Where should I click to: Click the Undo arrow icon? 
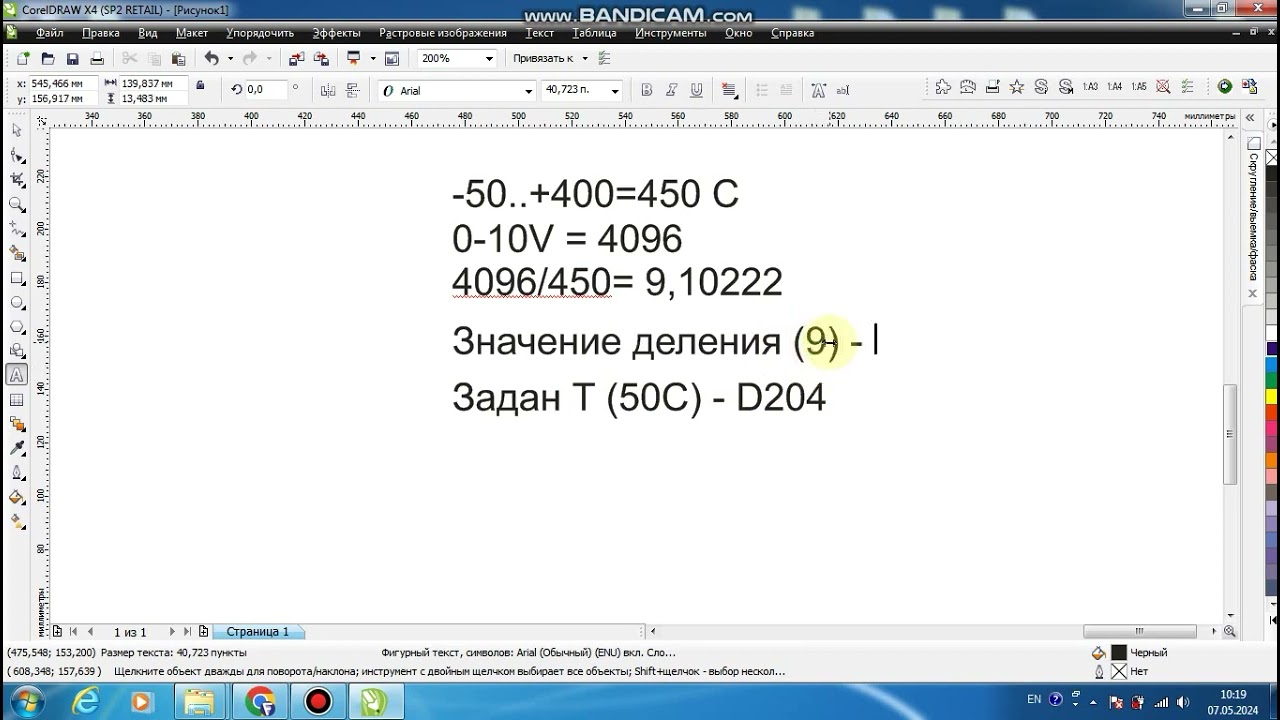(211, 59)
